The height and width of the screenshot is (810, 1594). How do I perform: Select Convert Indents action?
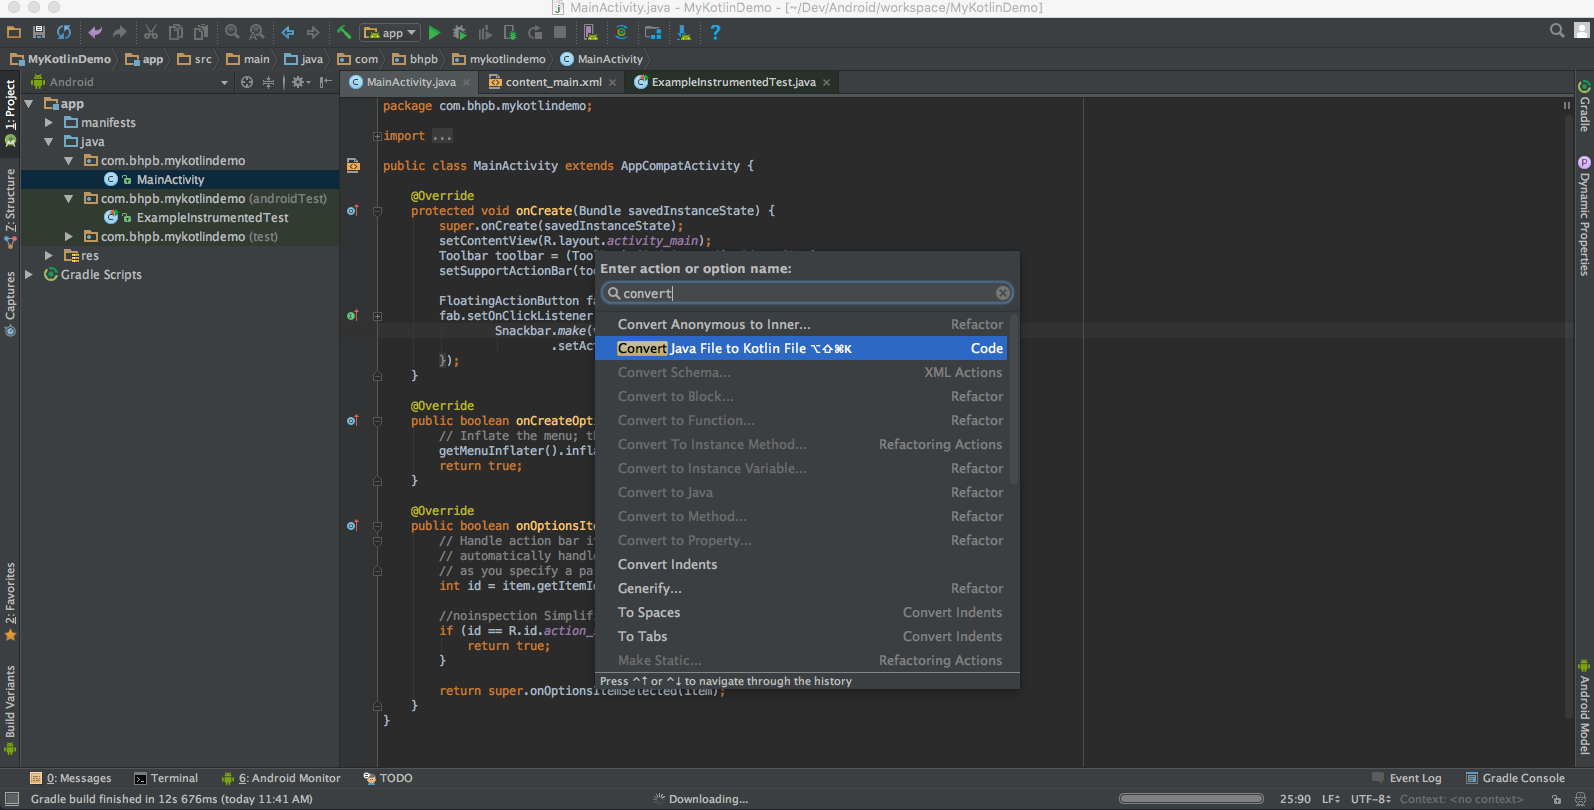pos(801,564)
